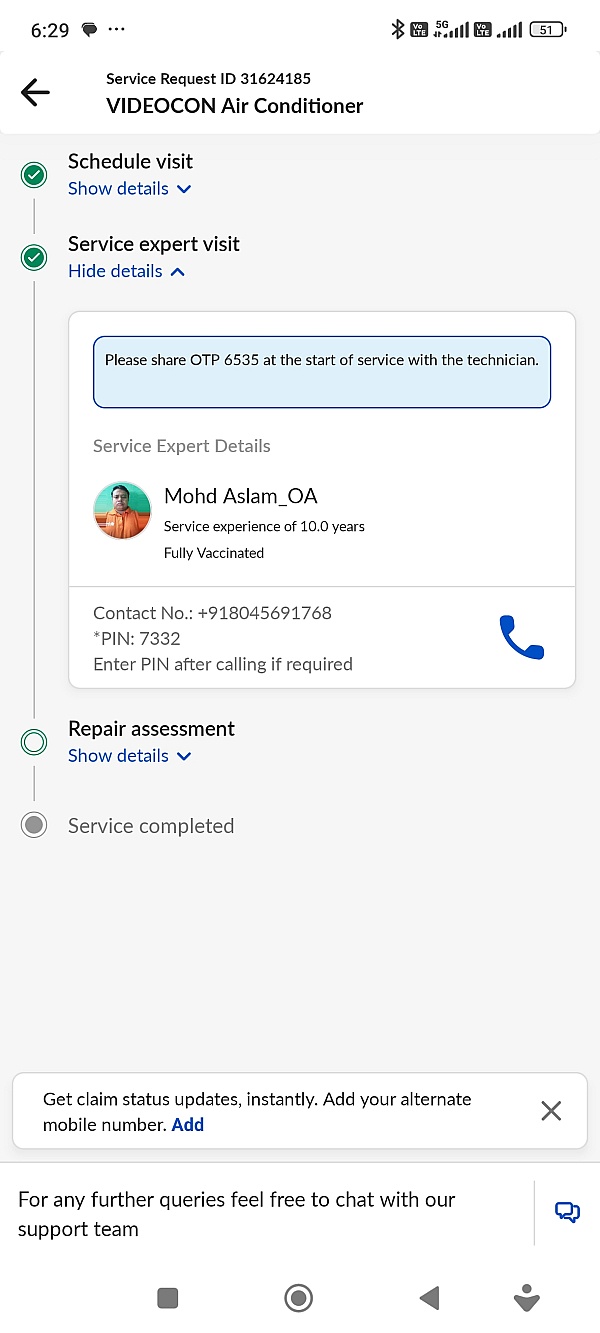Viewport: 600px width, 1333px height.
Task: Tap the OTP 6535 information box
Action: (322, 372)
